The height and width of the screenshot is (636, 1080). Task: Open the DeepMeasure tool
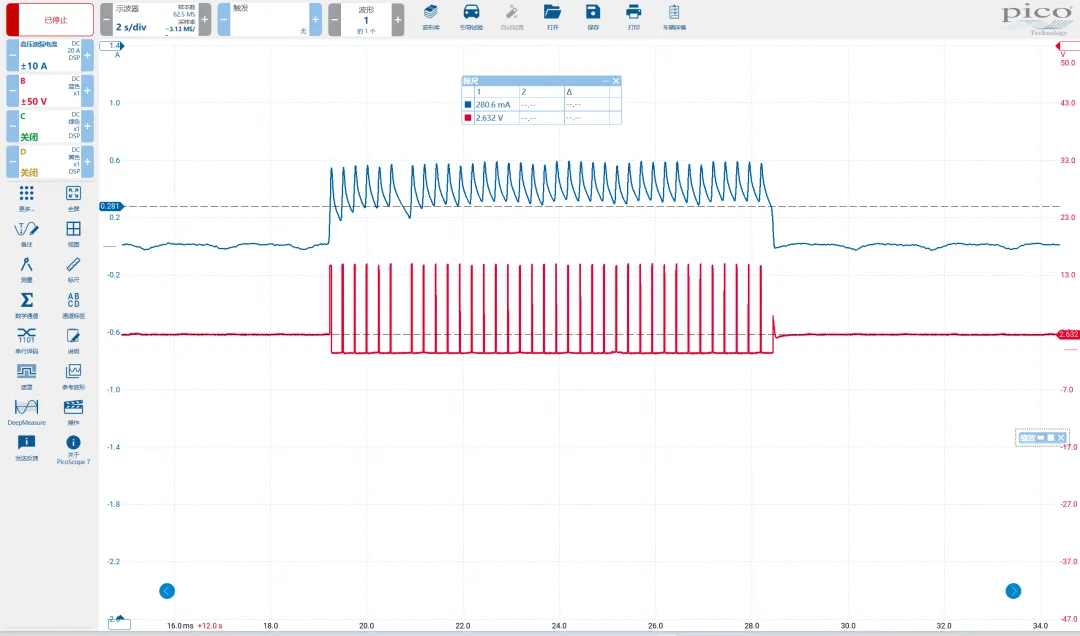(27, 411)
